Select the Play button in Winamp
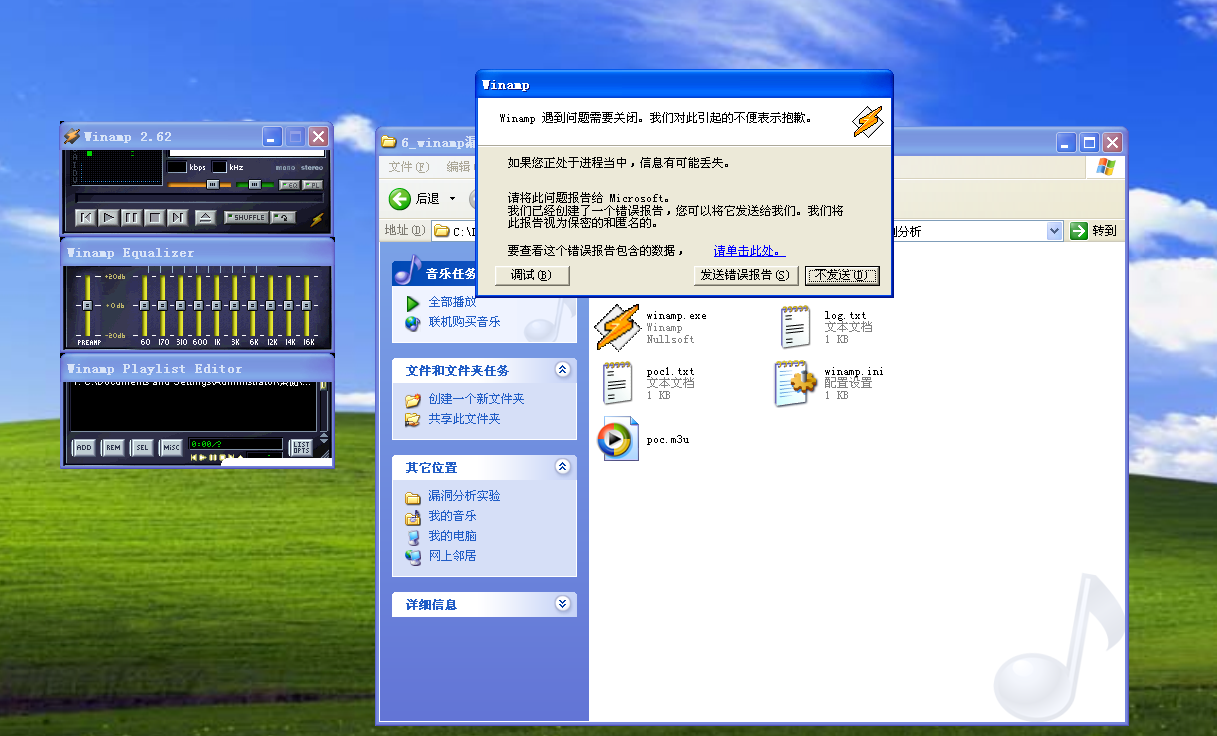Screen dimensions: 1217x736 109,217
